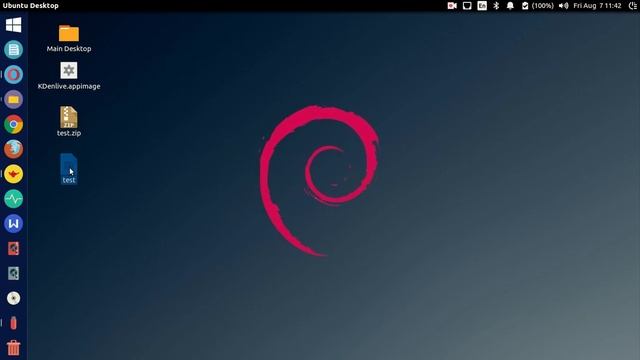Open the optical disc dock icon

pos(13,298)
